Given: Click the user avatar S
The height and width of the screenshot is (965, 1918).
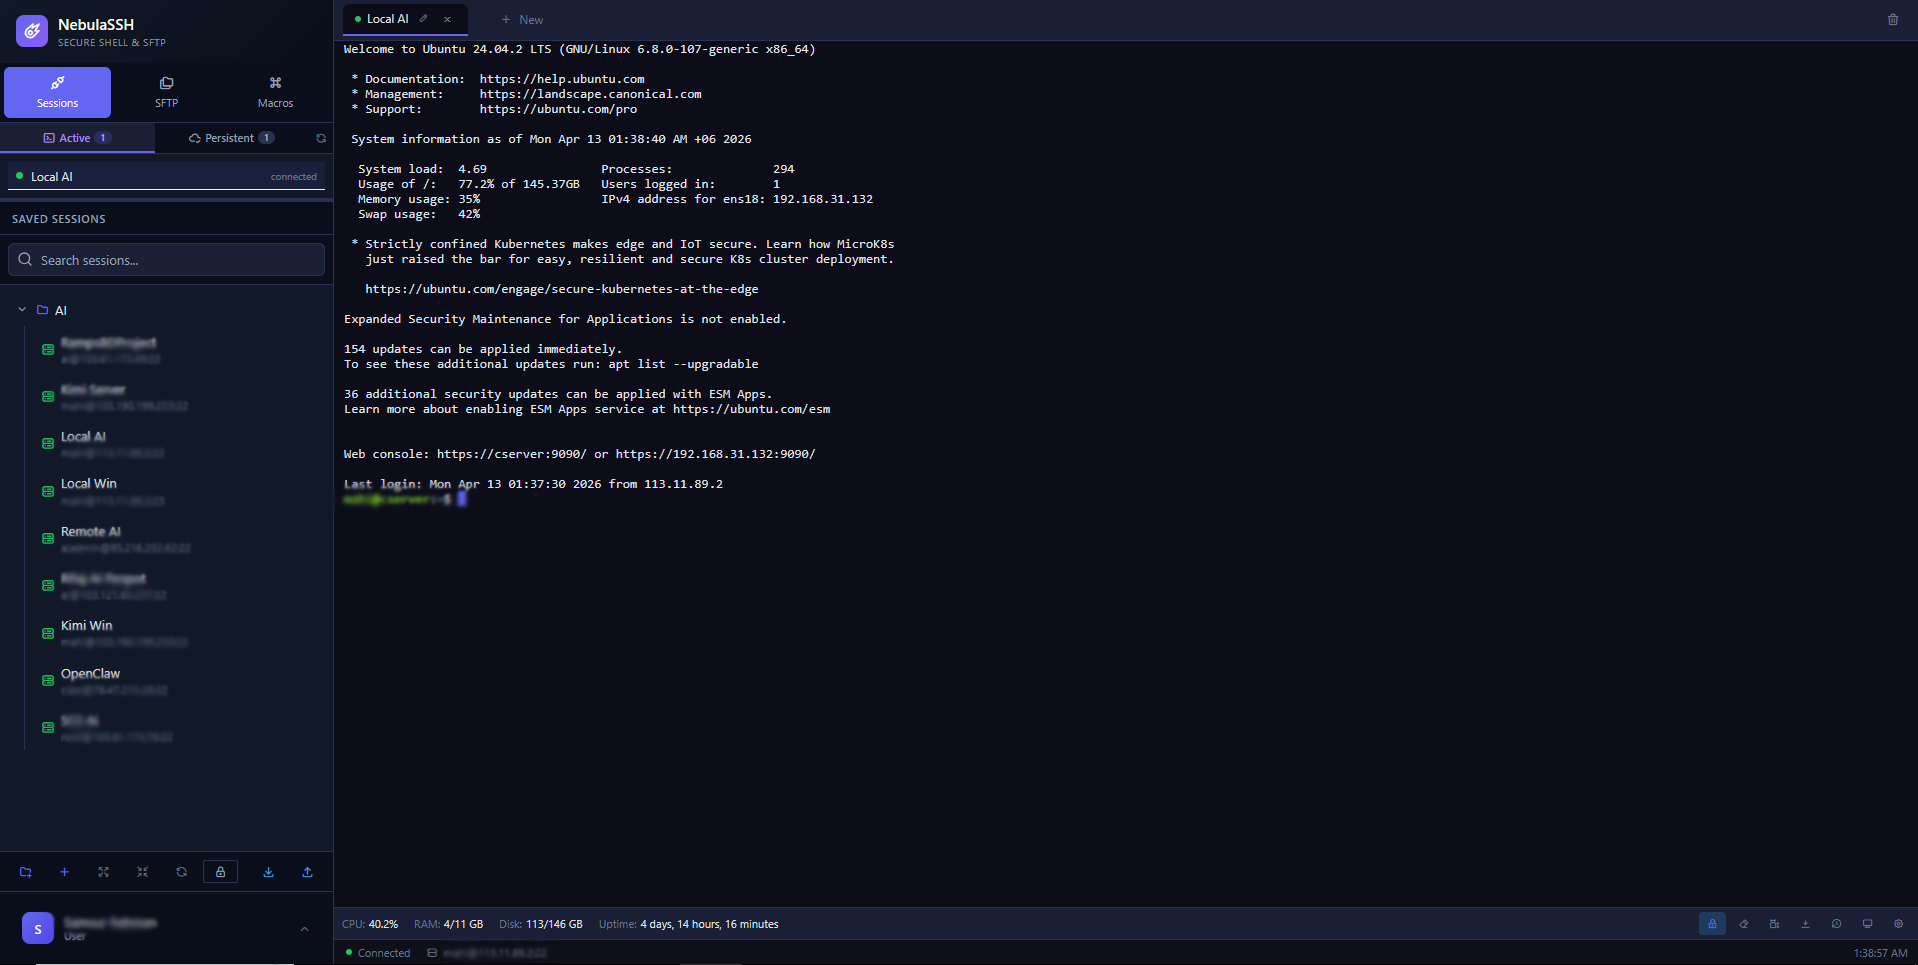Looking at the screenshot, I should pyautogui.click(x=38, y=929).
